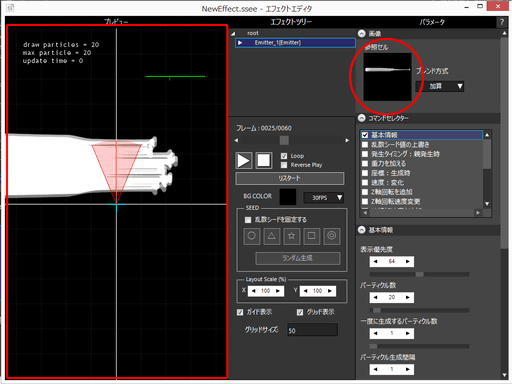512x384 pixels.
Task: Select the circle seed preset
Action: coord(252,236)
